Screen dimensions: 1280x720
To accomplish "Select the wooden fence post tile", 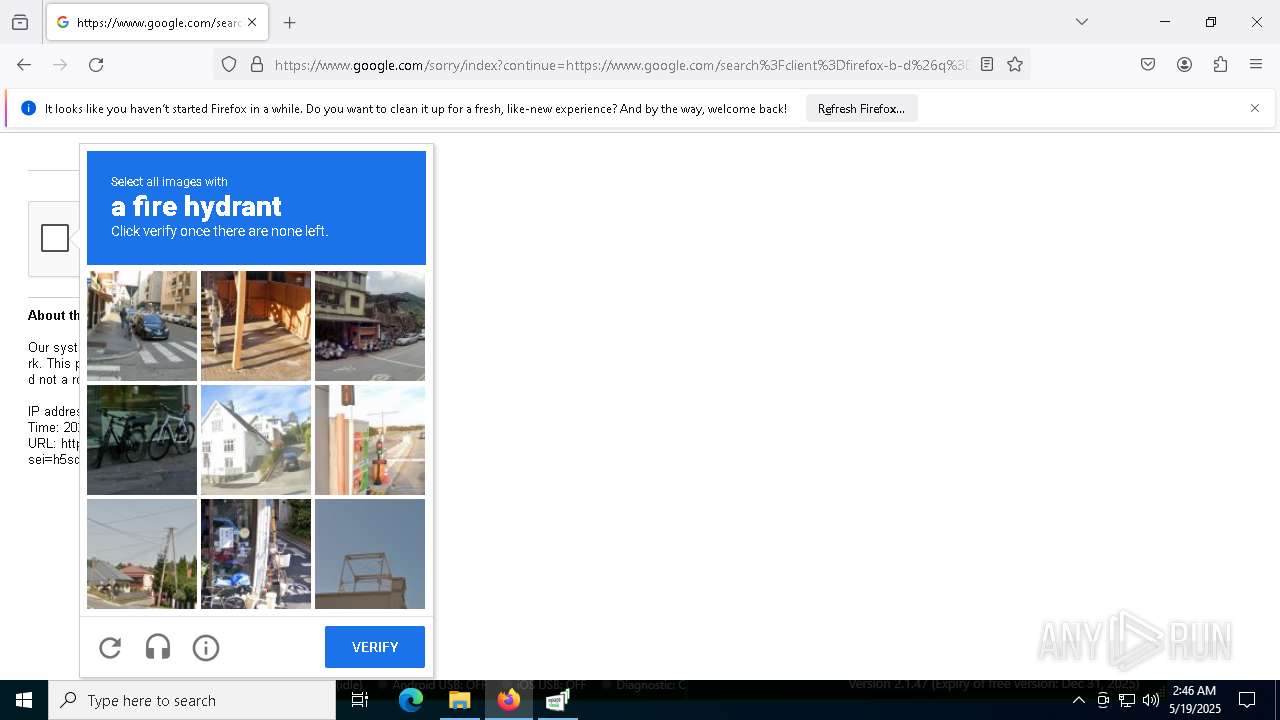I will [256, 326].
